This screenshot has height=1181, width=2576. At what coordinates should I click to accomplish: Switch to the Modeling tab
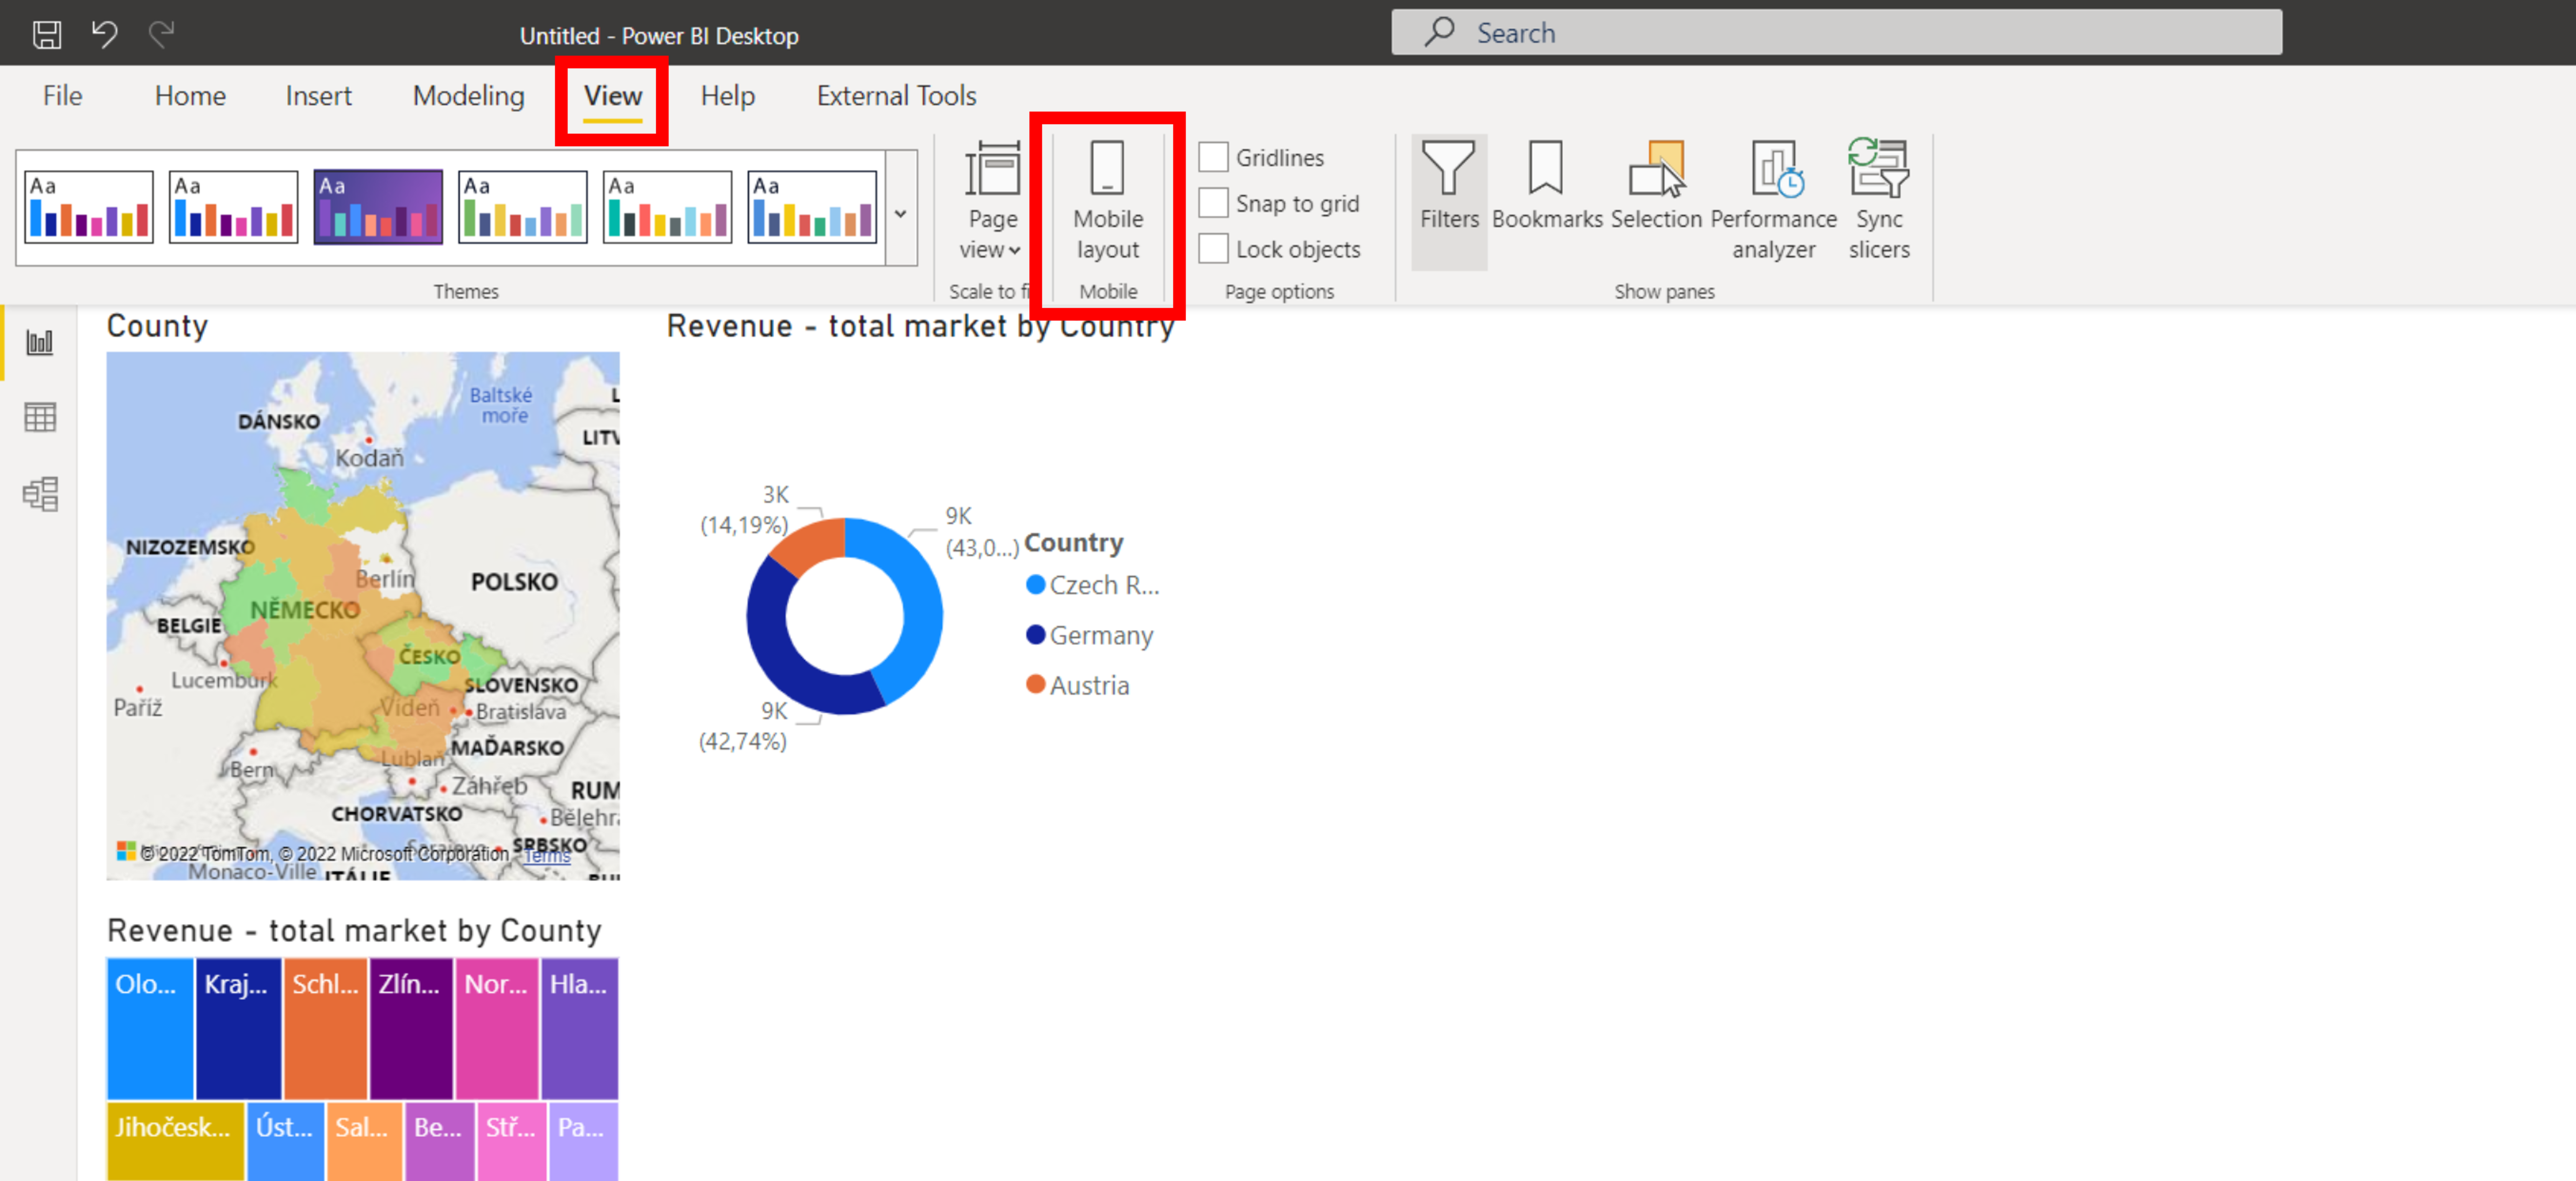468,96
